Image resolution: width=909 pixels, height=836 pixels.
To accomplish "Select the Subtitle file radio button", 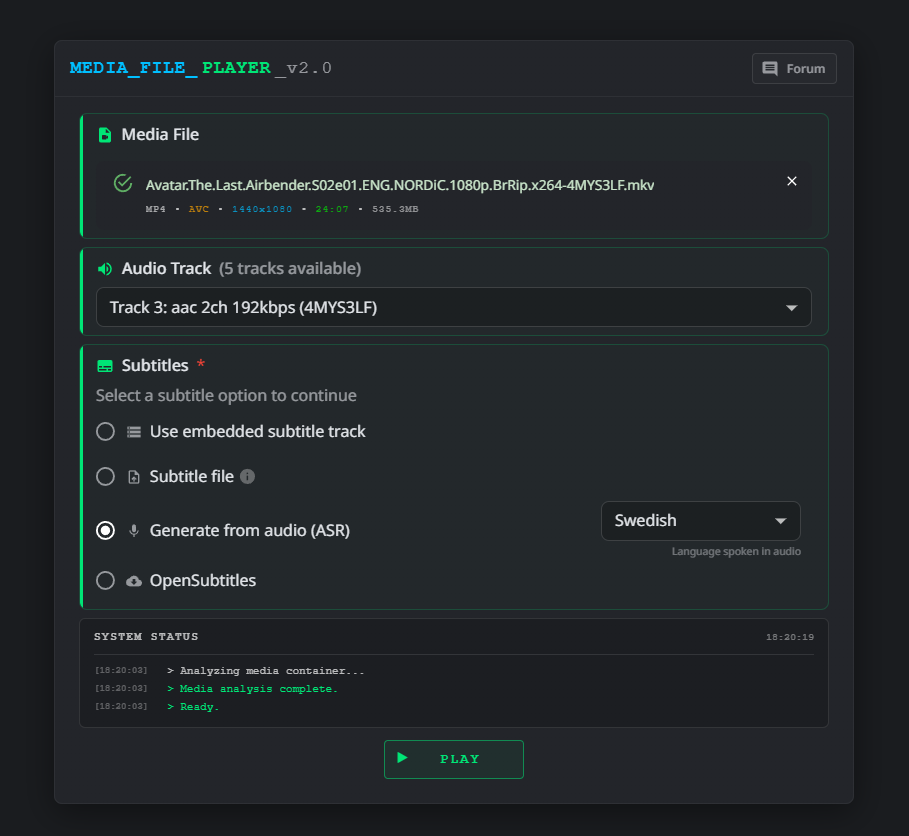I will [x=106, y=477].
